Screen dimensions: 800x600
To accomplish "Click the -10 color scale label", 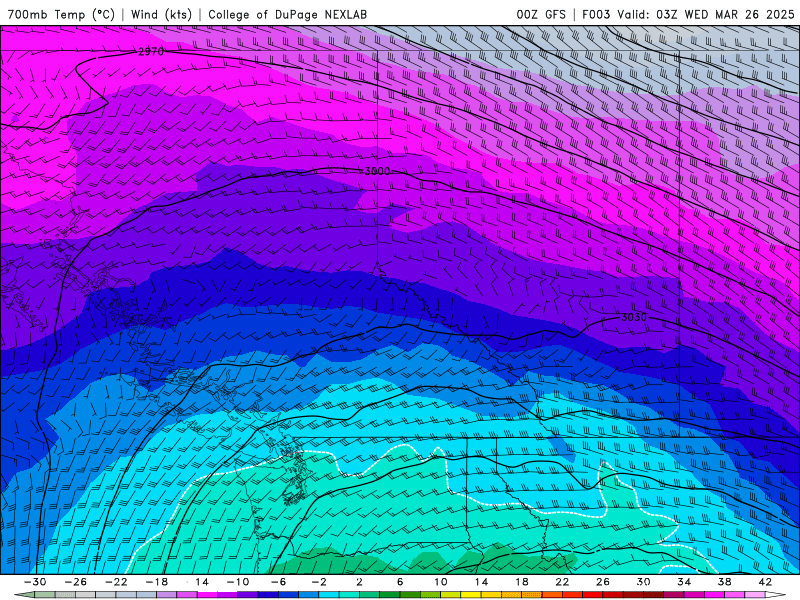I will pos(238,582).
